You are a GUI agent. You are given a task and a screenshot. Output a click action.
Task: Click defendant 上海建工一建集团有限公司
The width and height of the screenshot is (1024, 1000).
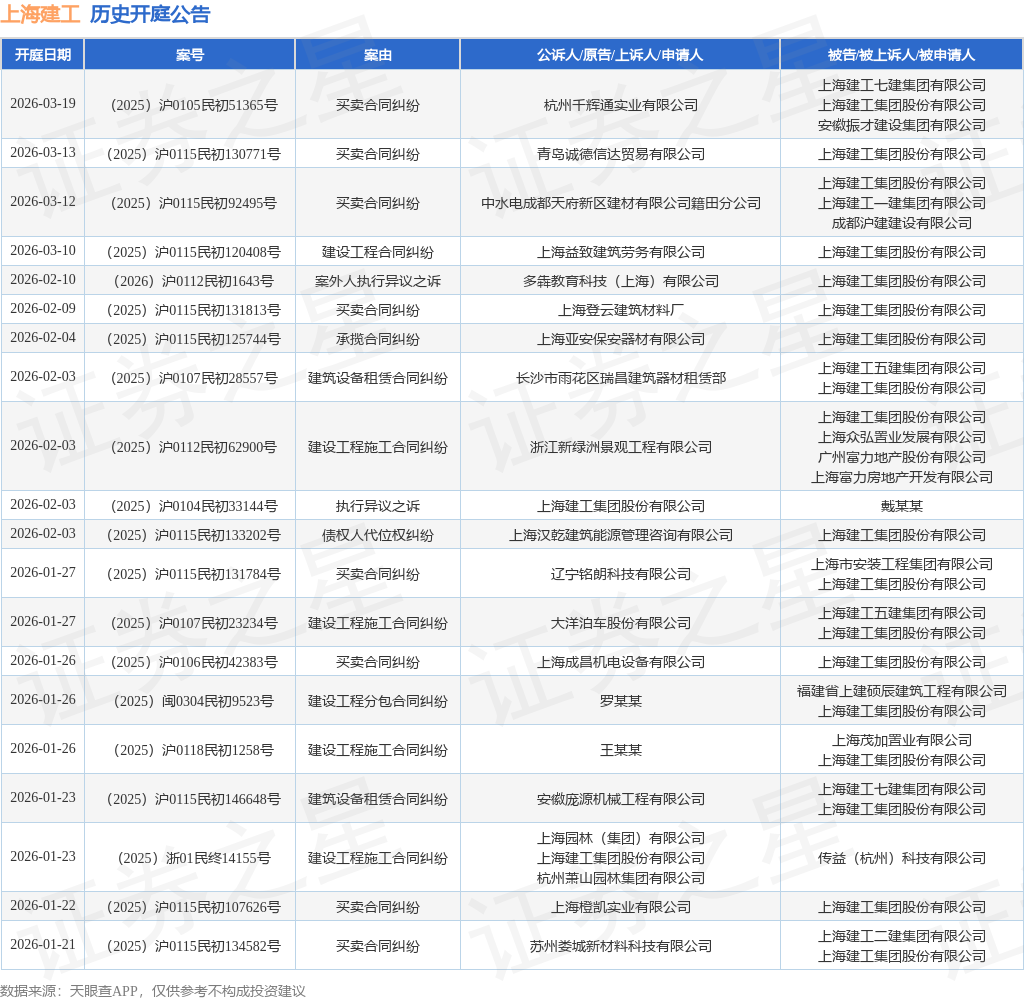click(x=901, y=203)
